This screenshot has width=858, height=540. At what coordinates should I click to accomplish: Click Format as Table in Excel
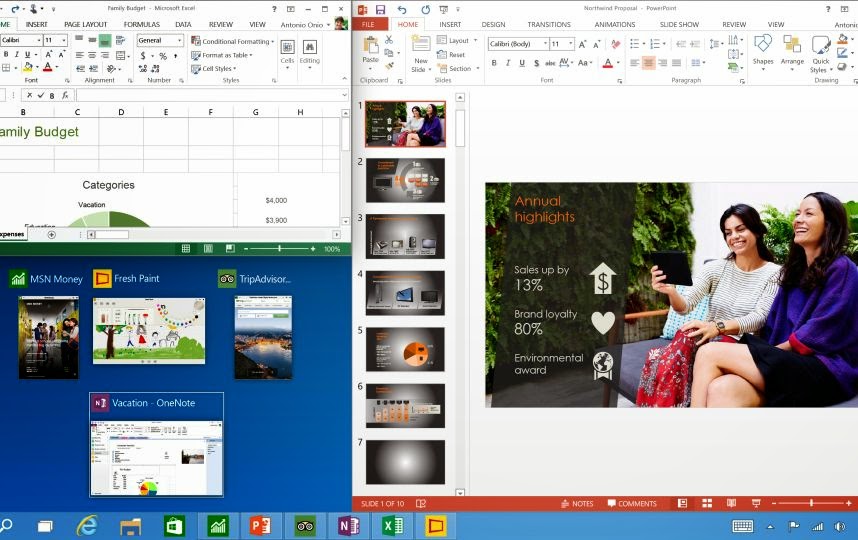tap(222, 55)
